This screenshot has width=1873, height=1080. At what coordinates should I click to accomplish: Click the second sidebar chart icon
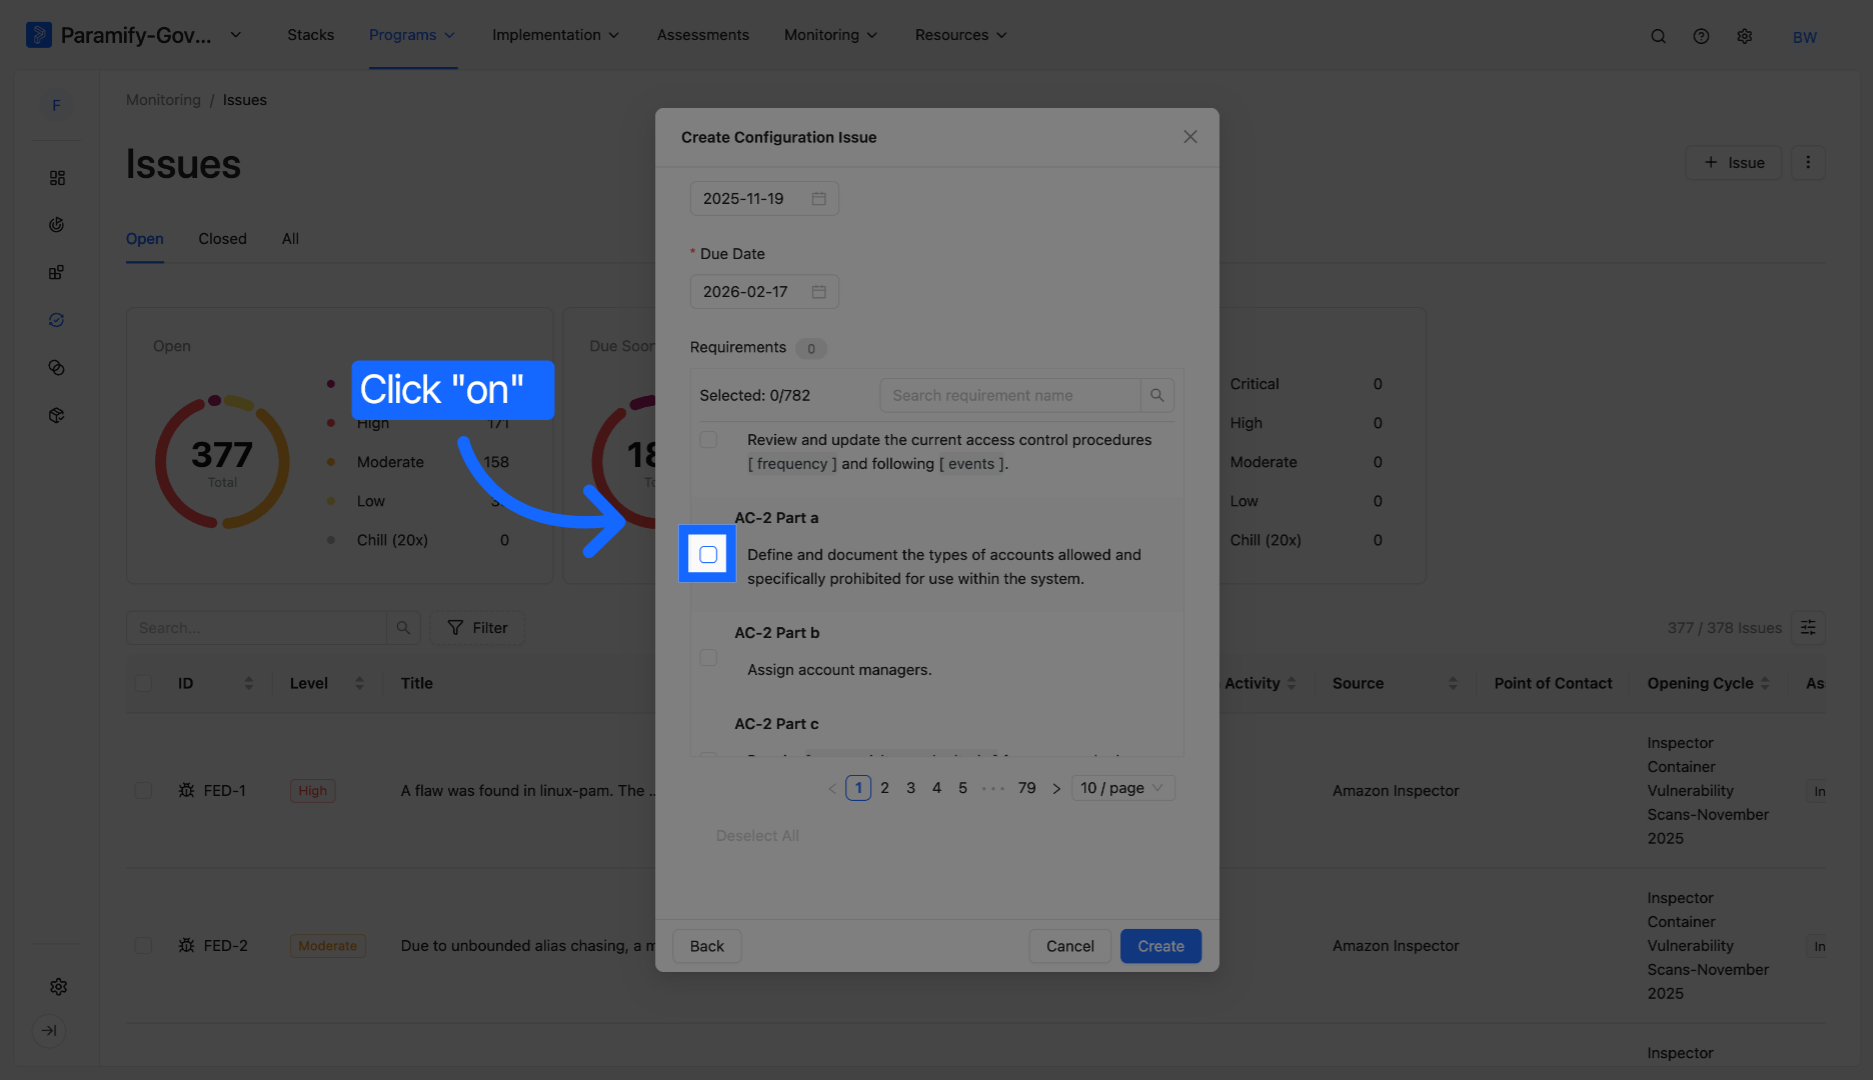(57, 225)
